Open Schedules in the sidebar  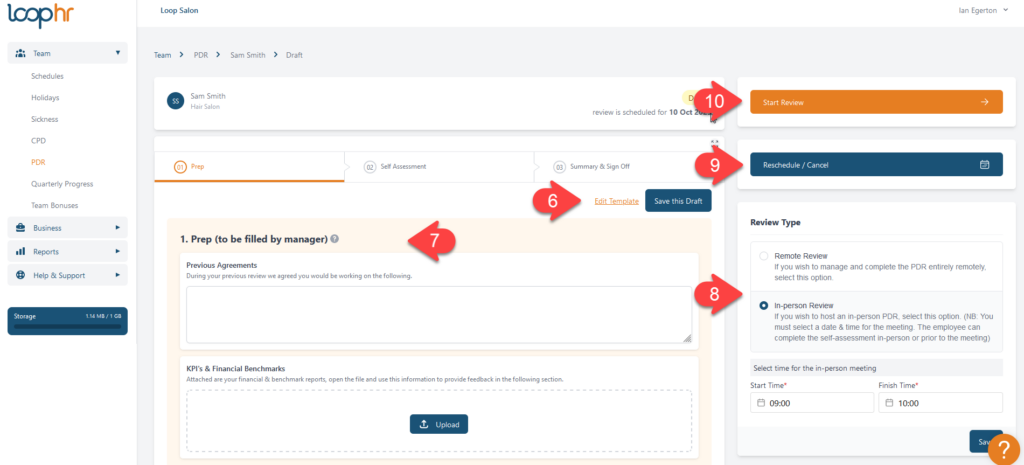(x=47, y=76)
